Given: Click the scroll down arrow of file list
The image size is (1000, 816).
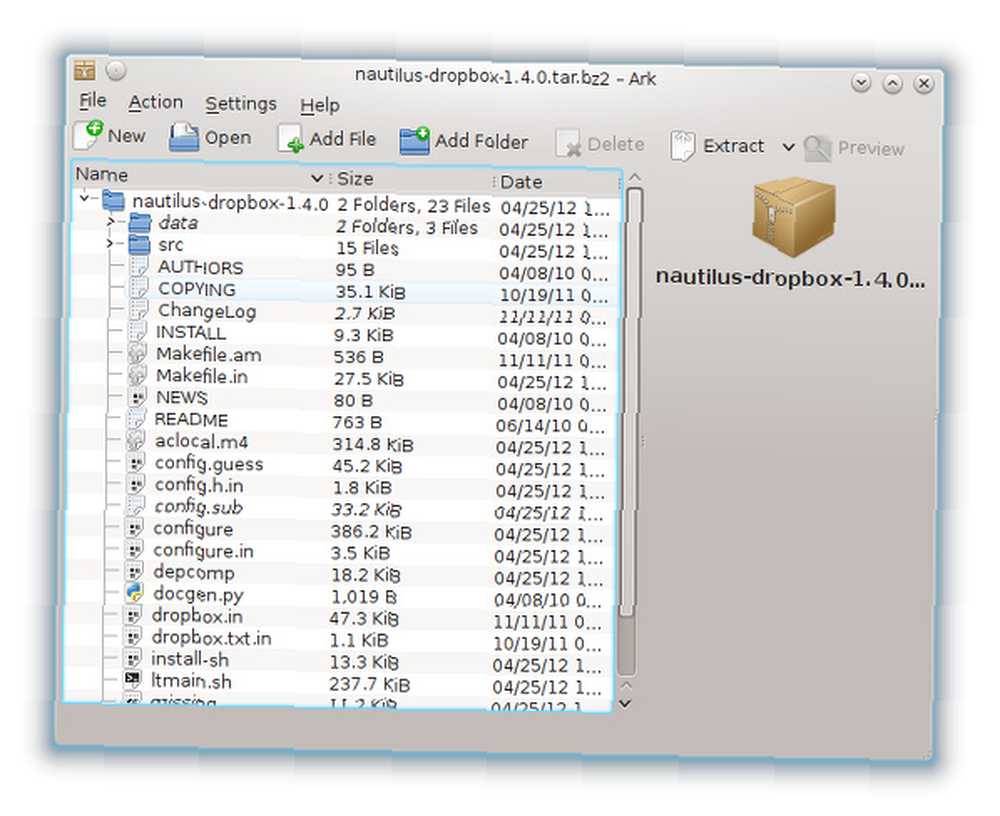Looking at the screenshot, I should (x=626, y=703).
